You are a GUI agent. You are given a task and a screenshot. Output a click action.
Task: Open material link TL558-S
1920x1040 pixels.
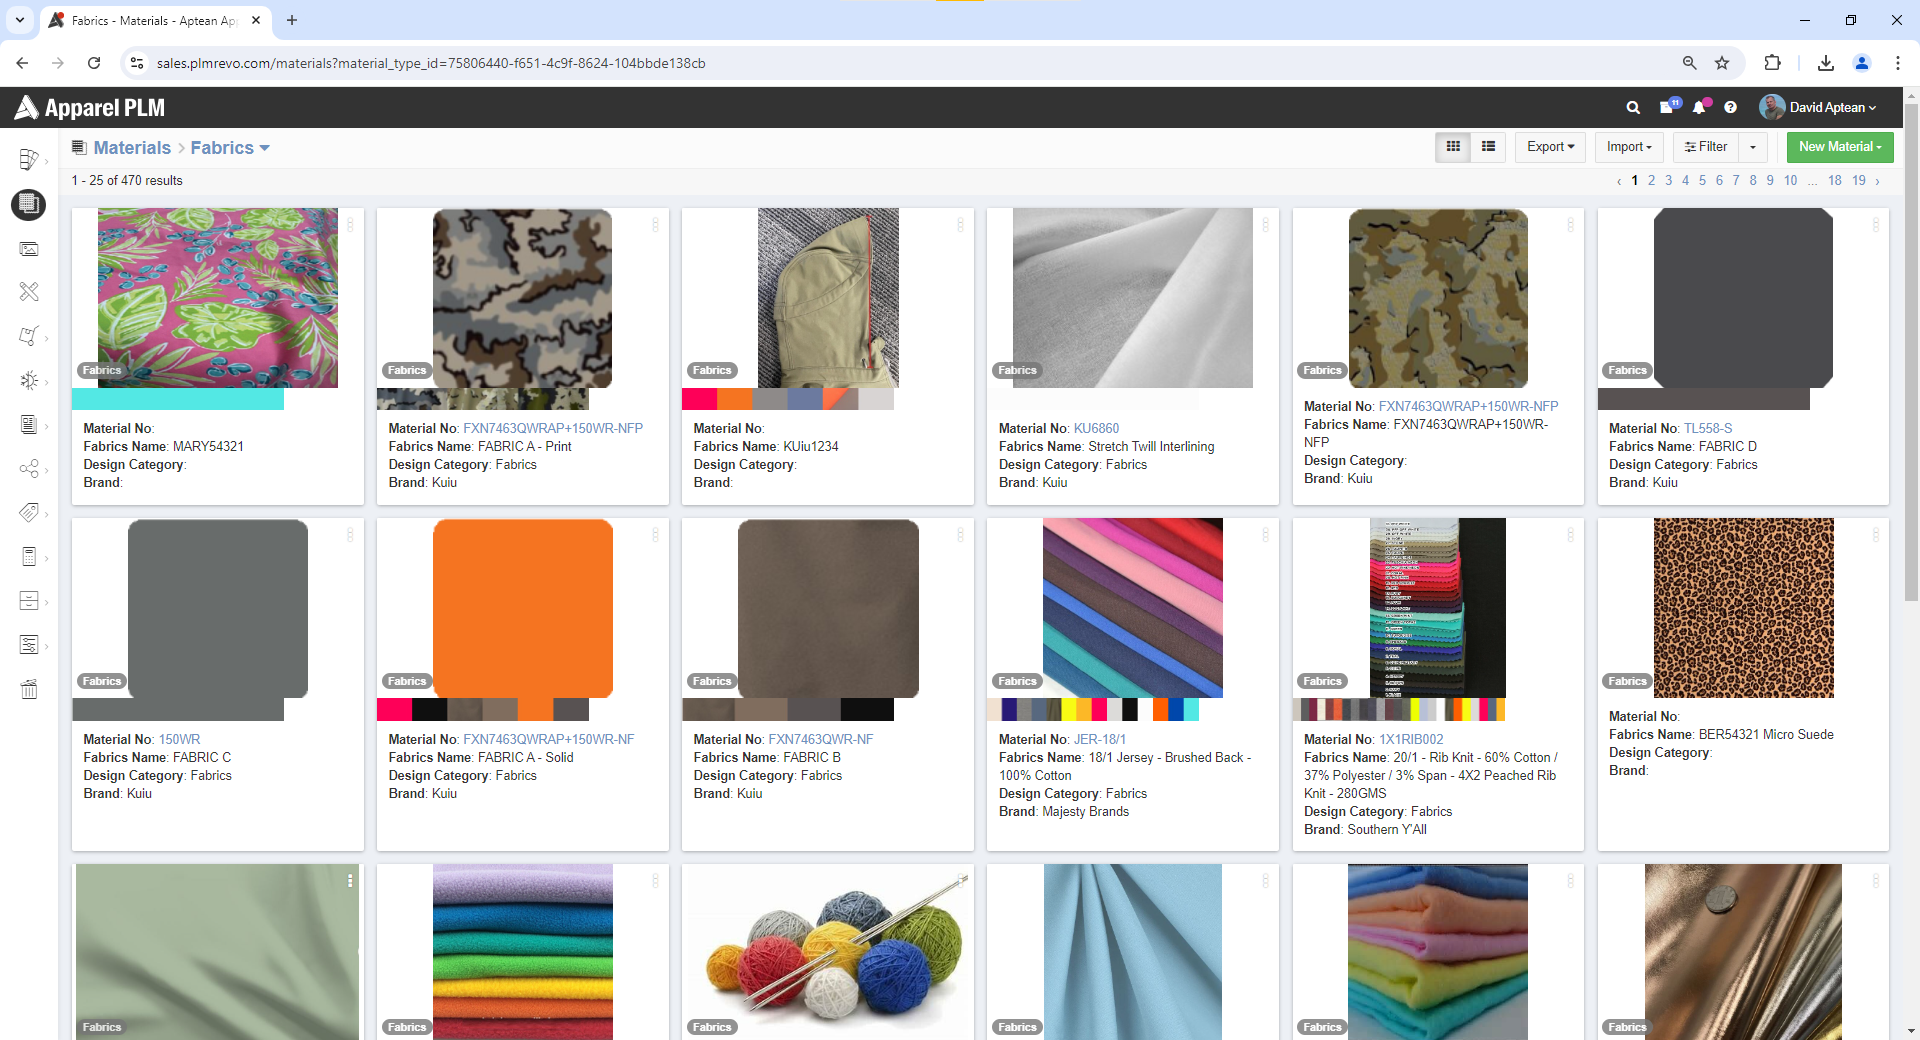[x=1708, y=429]
